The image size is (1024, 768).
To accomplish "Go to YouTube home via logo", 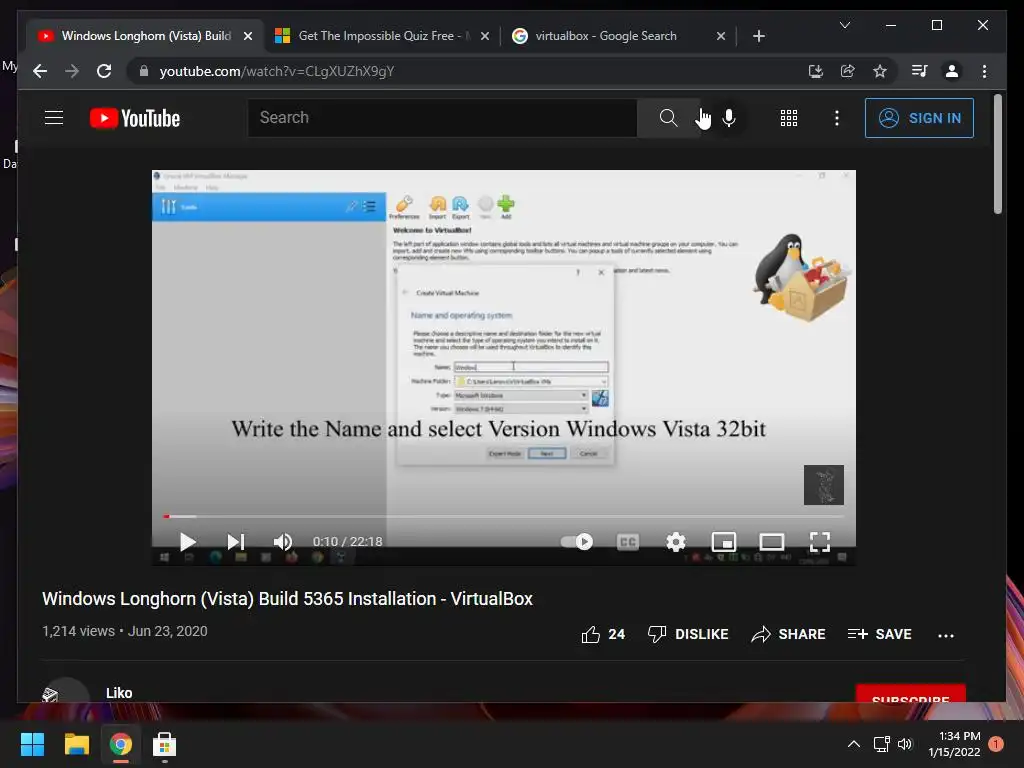I will tap(135, 118).
